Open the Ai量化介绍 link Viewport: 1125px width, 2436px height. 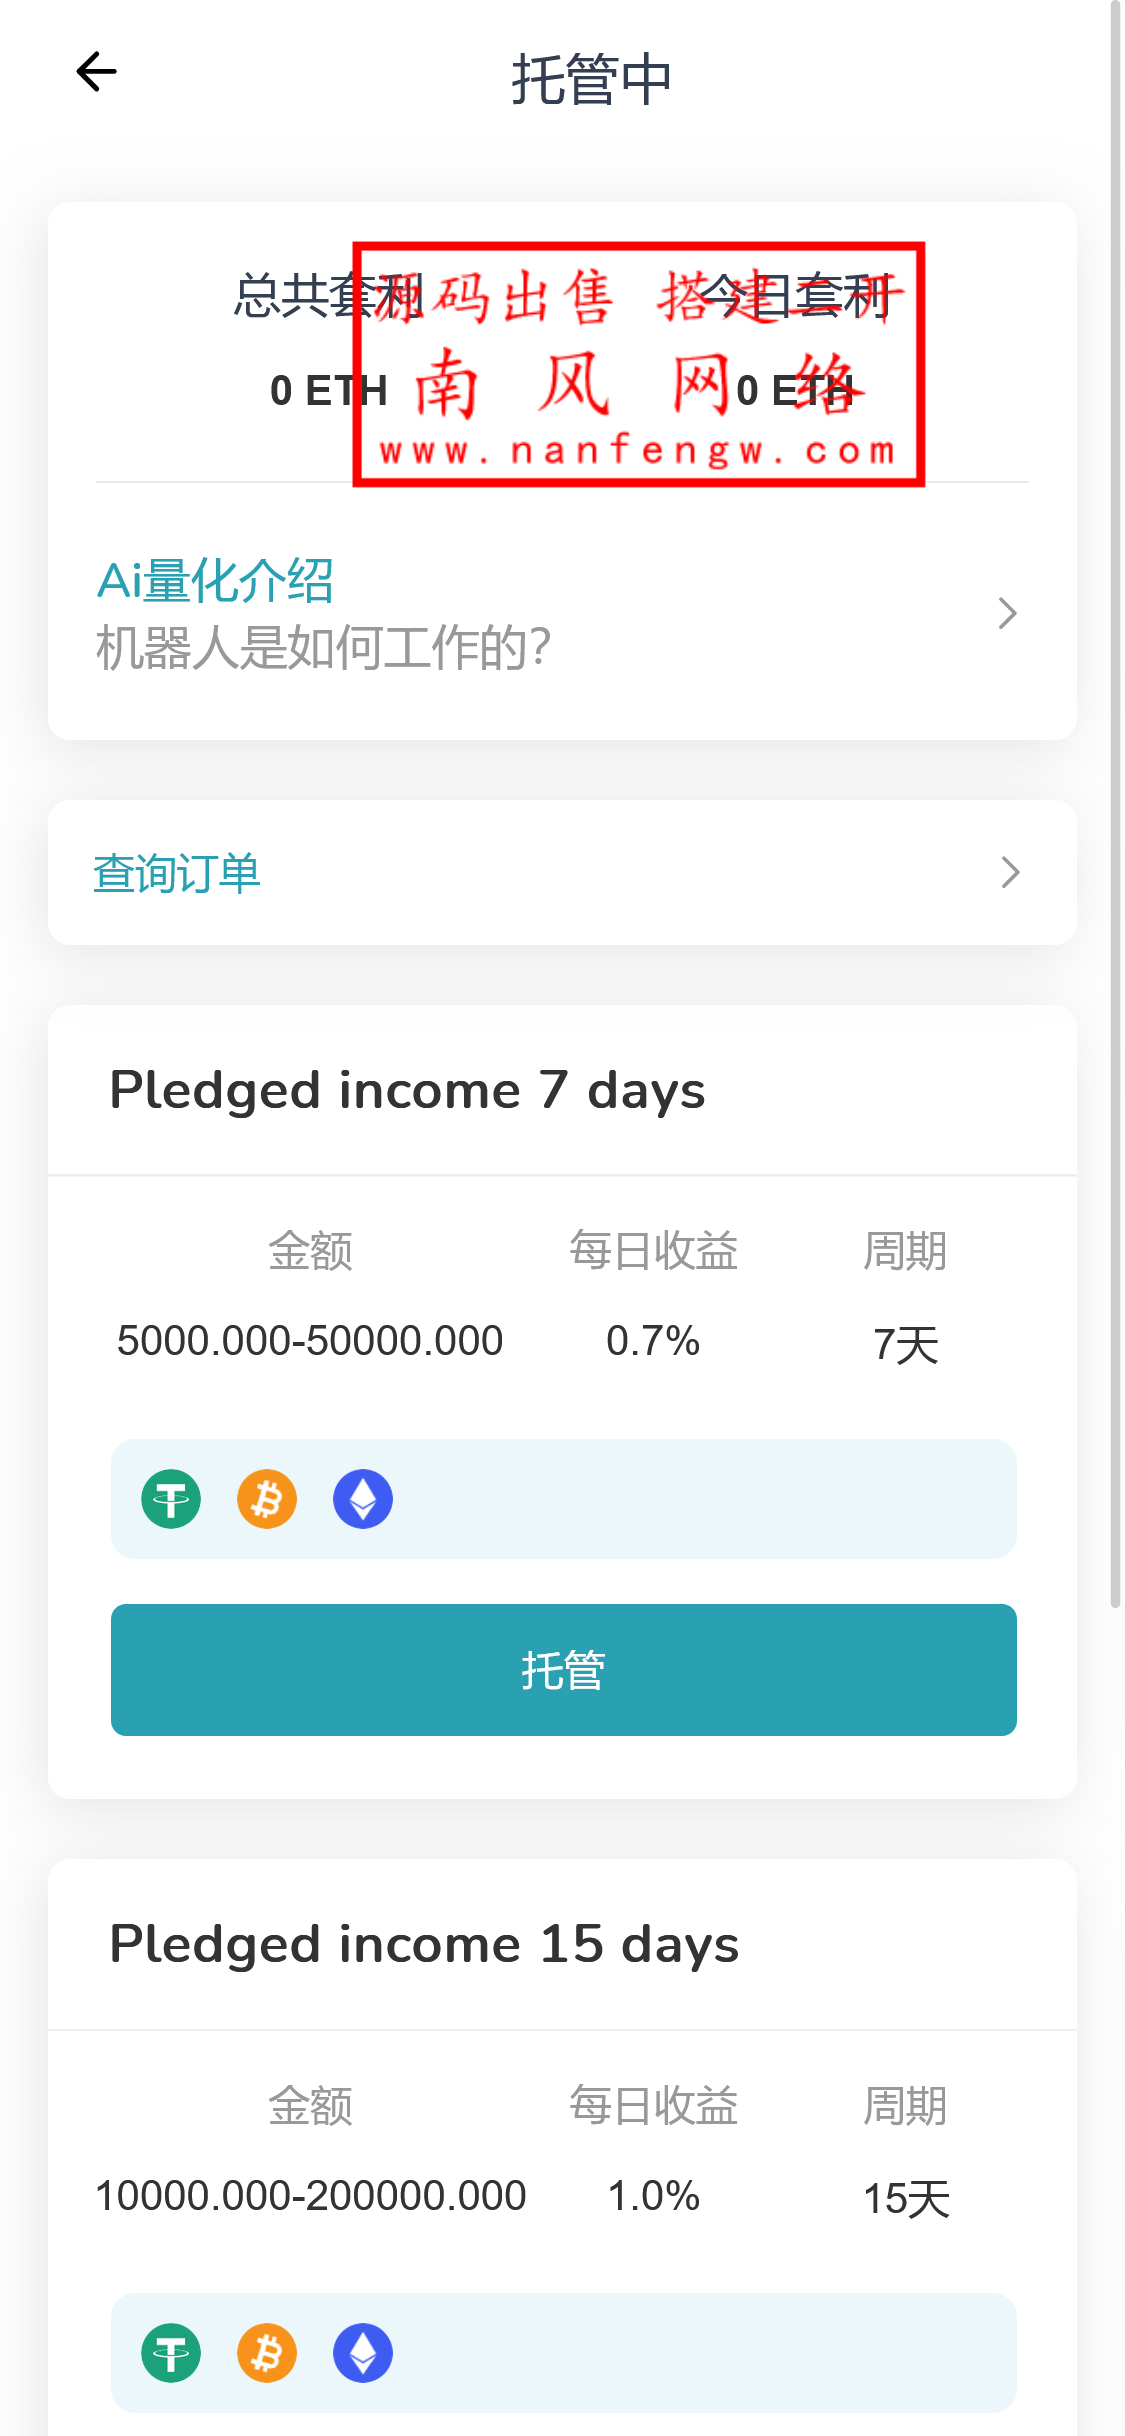[215, 581]
